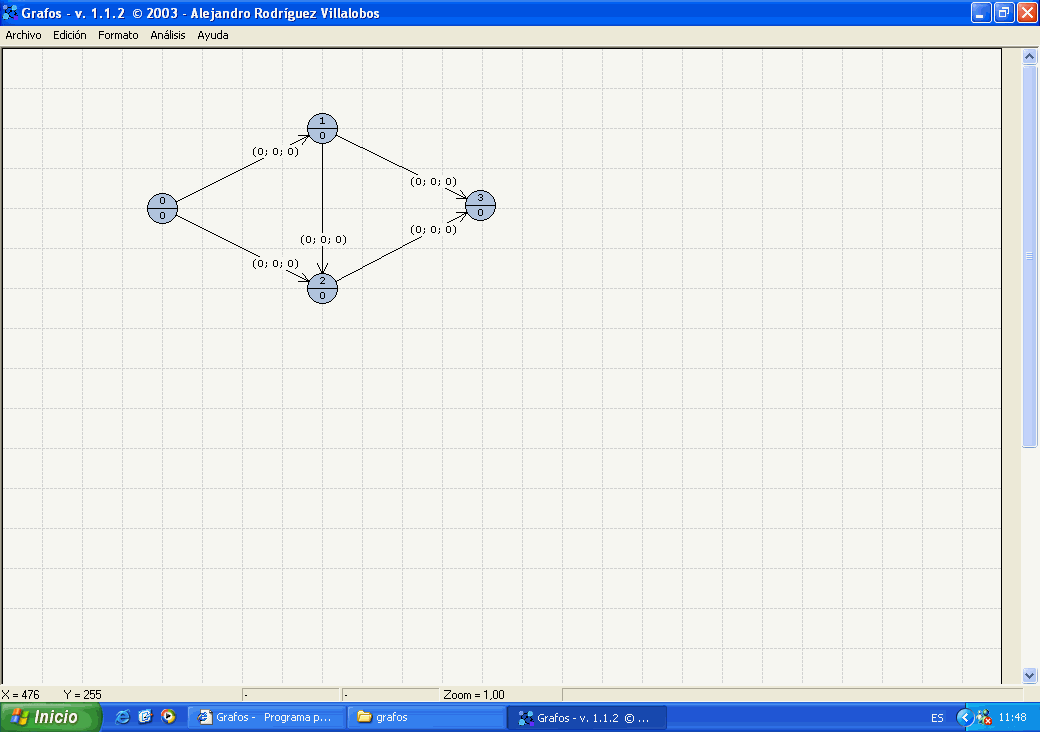Launch Internet Explorer from quick launch
The height and width of the screenshot is (732, 1040).
[123, 717]
